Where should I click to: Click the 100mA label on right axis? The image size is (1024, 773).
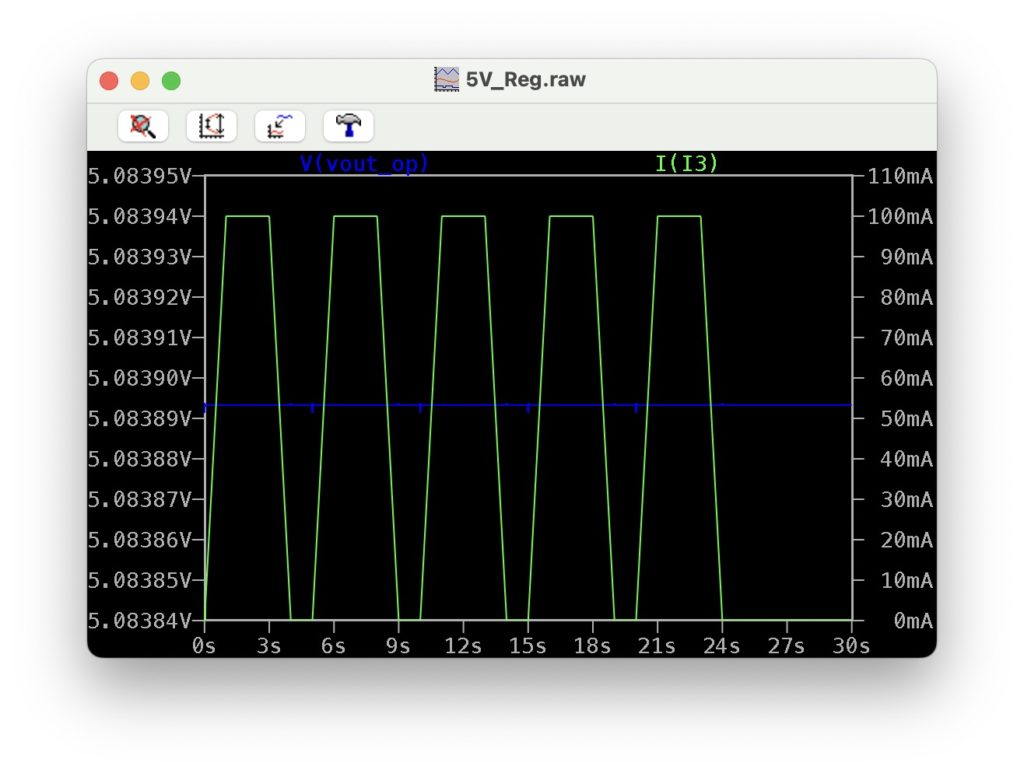tap(899, 216)
